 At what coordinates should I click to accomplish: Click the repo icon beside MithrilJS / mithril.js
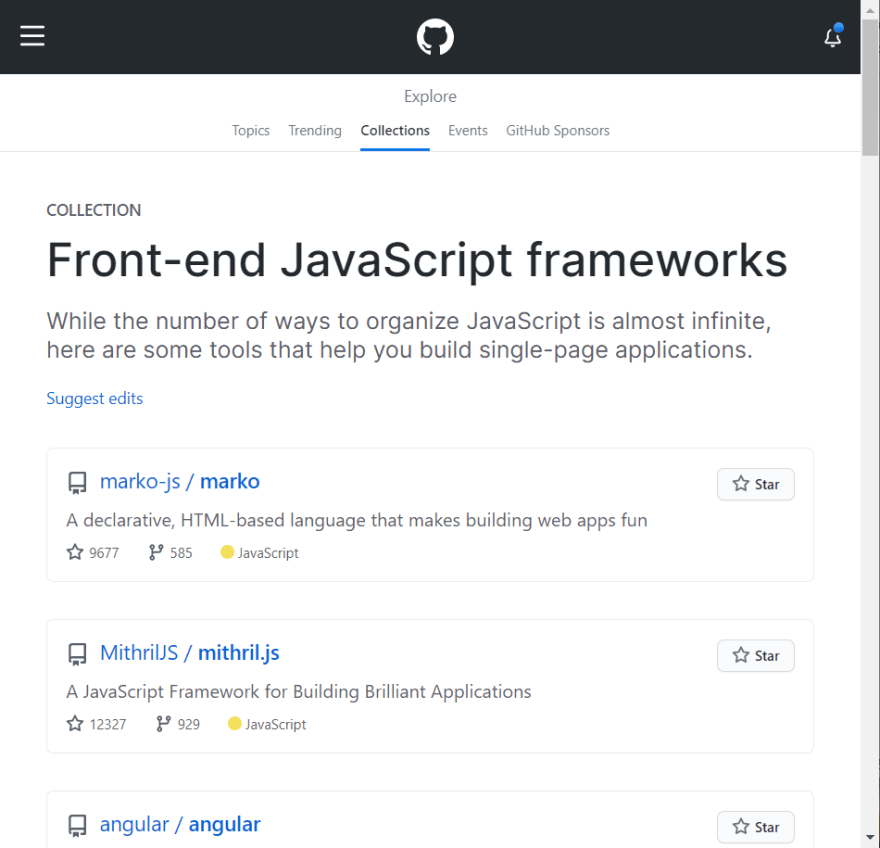(x=77, y=654)
